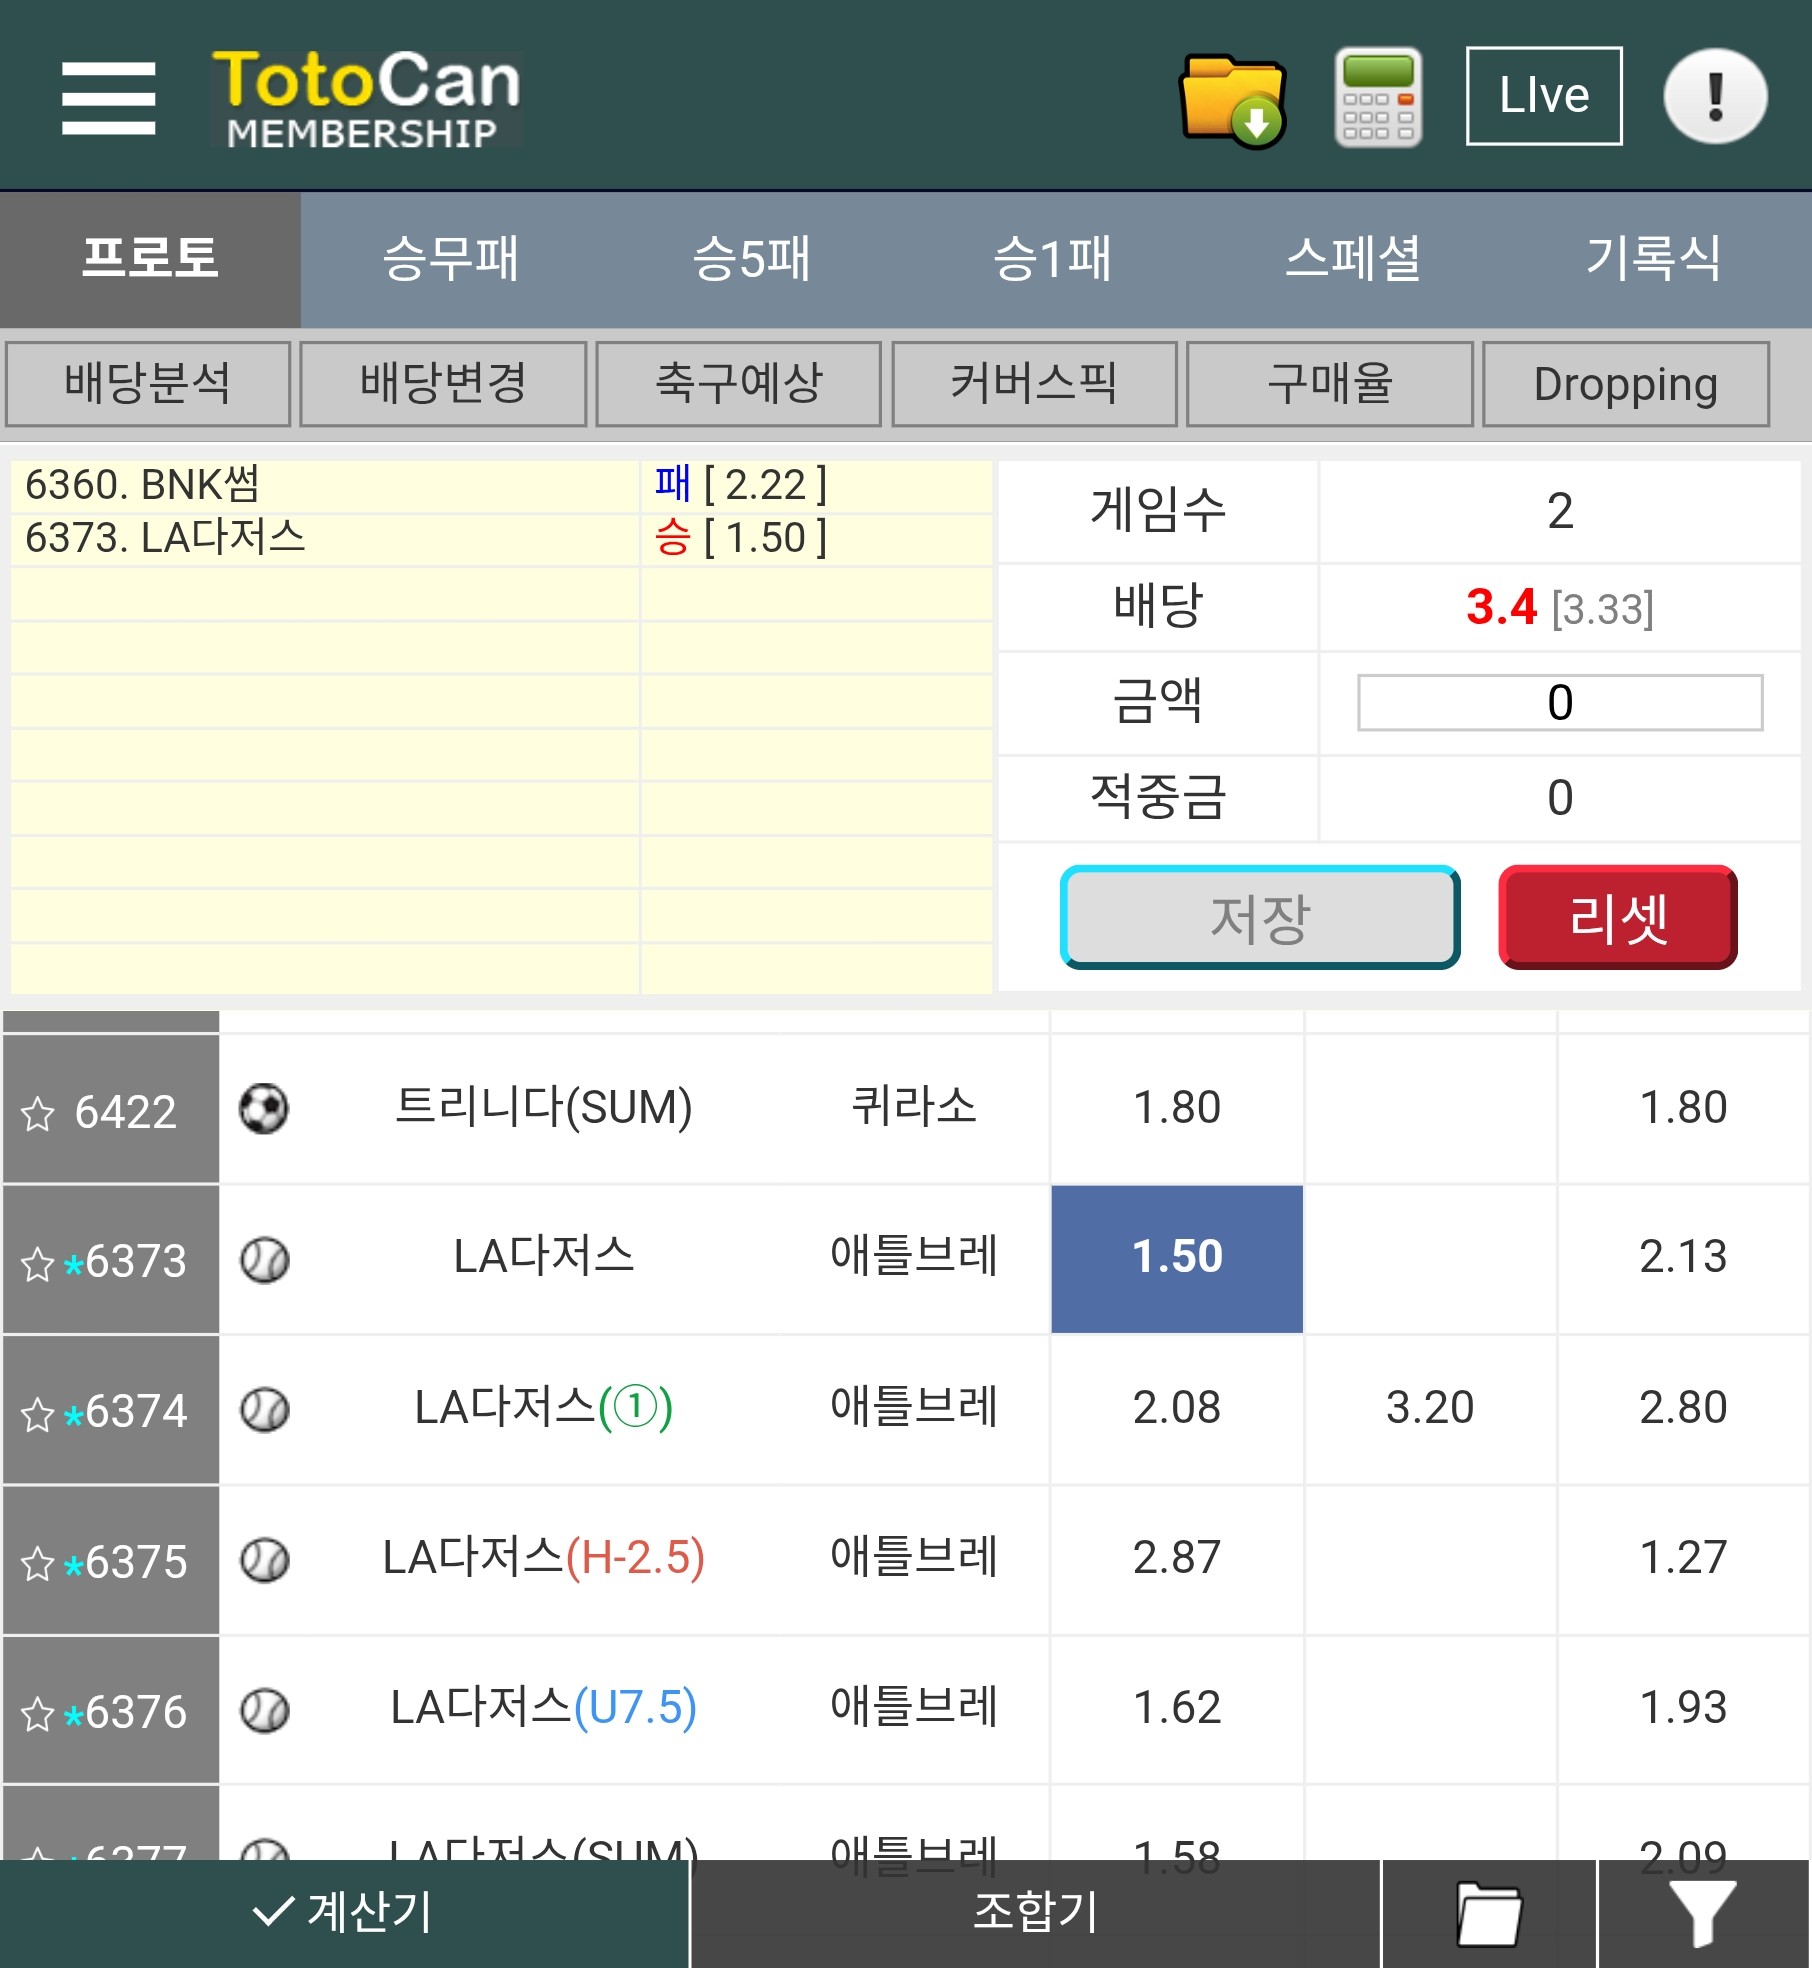Click the 금액 amount input field
Screen dimensions: 1812x1968
(x=1560, y=702)
